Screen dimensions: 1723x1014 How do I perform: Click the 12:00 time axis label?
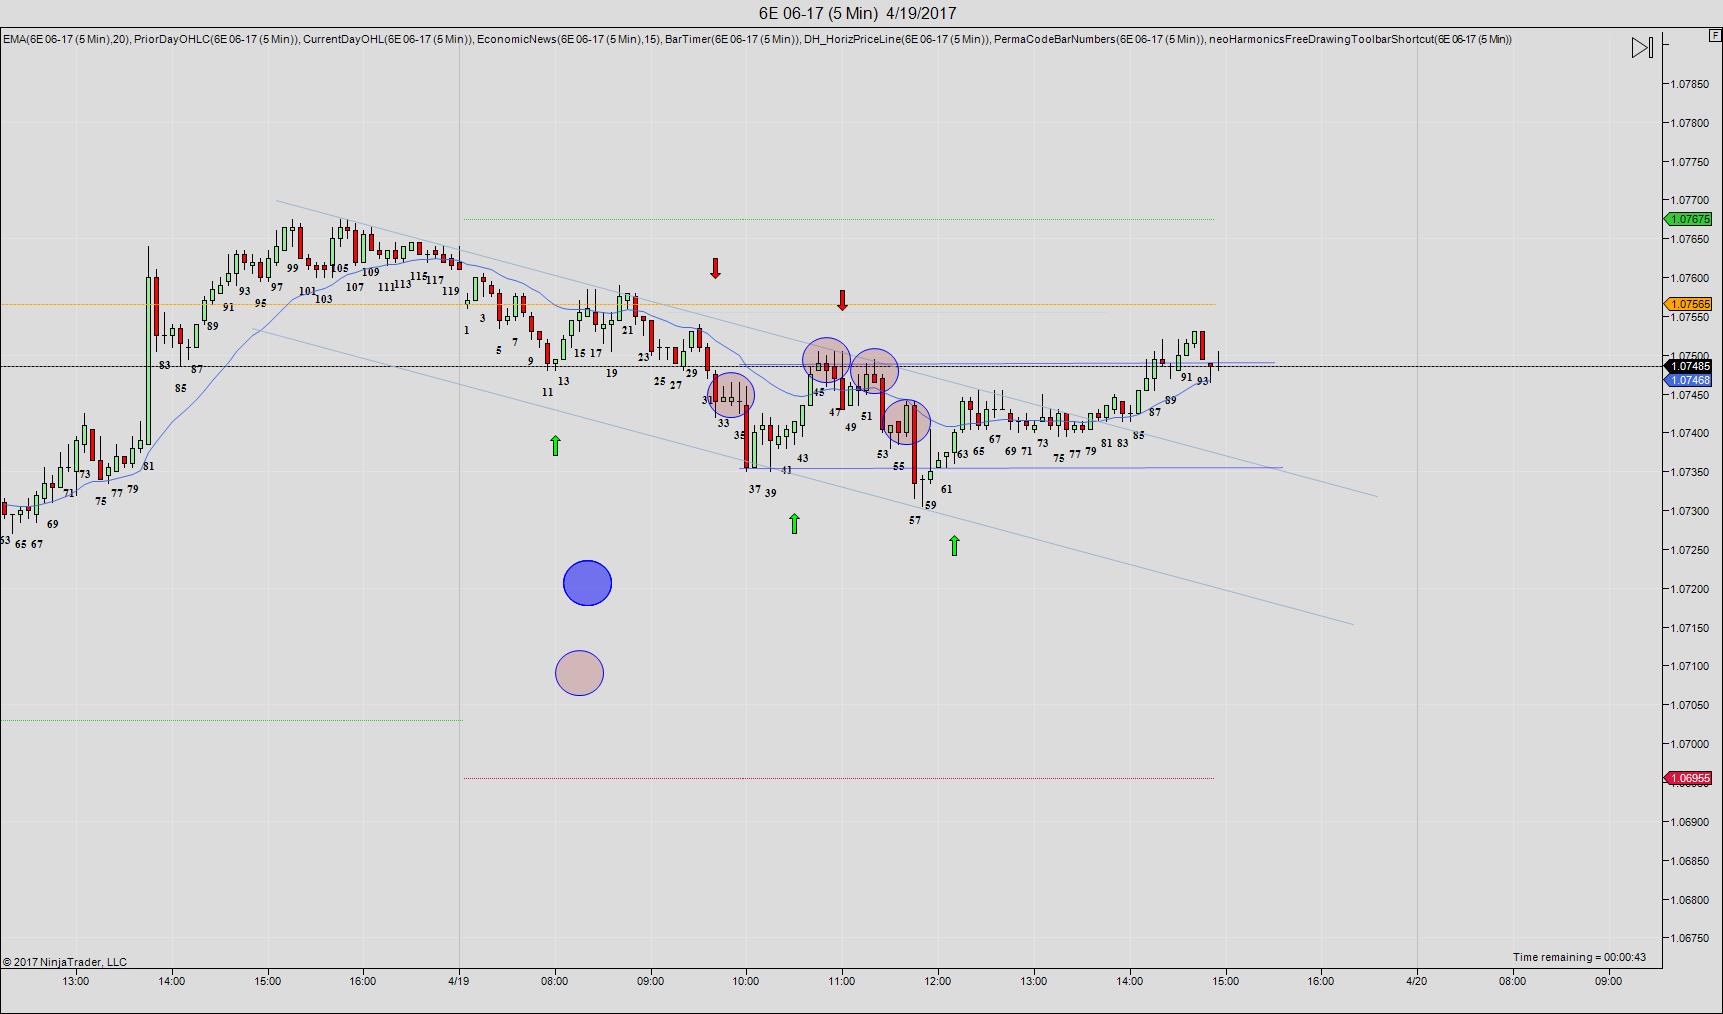(x=938, y=981)
